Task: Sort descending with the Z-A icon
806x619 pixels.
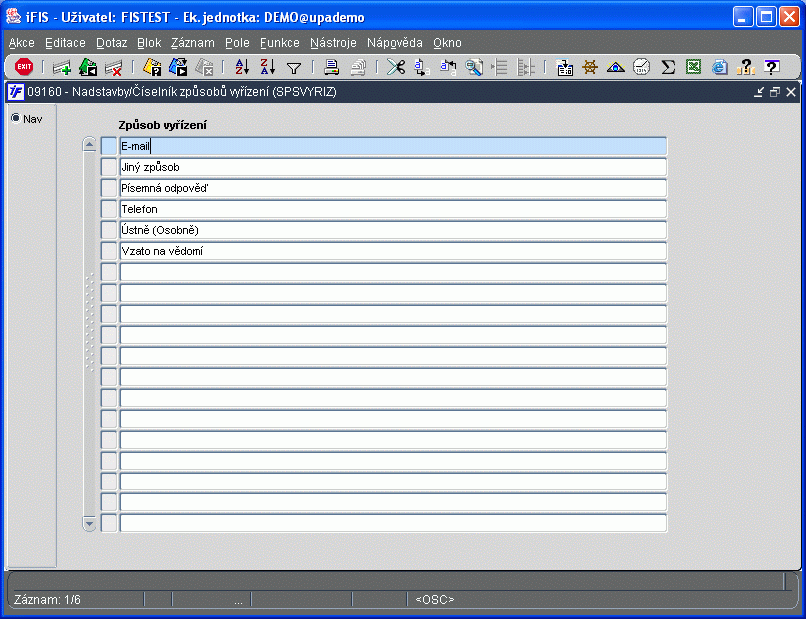Action: point(267,67)
